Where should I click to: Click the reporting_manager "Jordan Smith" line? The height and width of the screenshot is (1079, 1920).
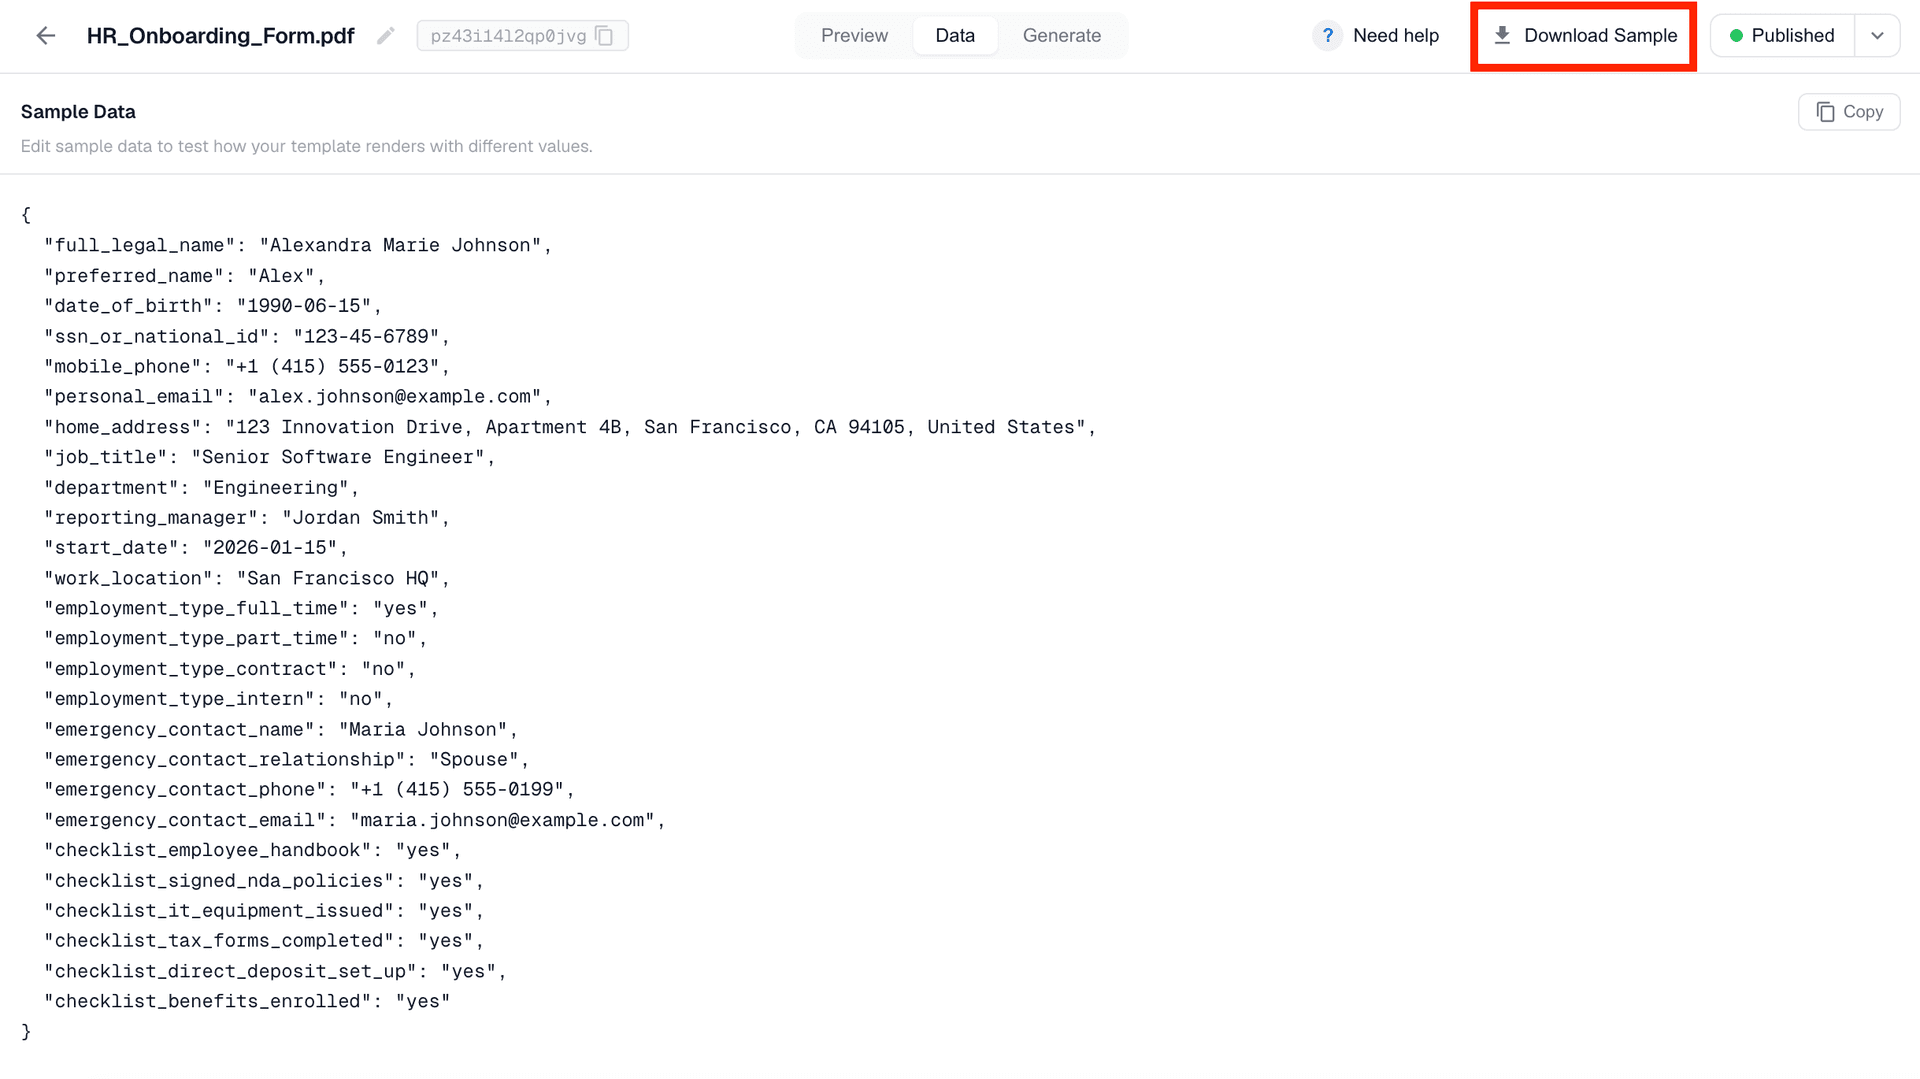pyautogui.click(x=246, y=517)
